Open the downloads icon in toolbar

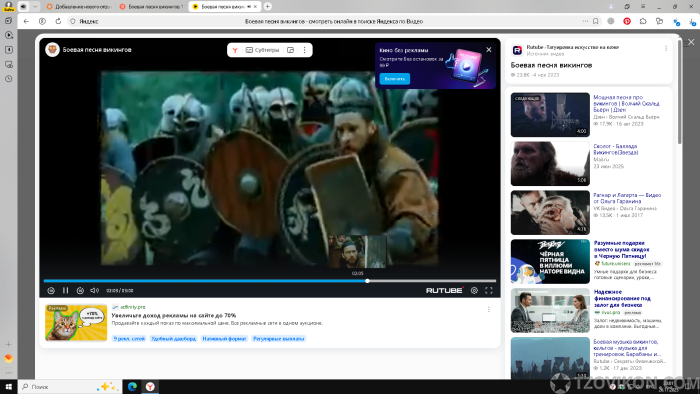[692, 21]
